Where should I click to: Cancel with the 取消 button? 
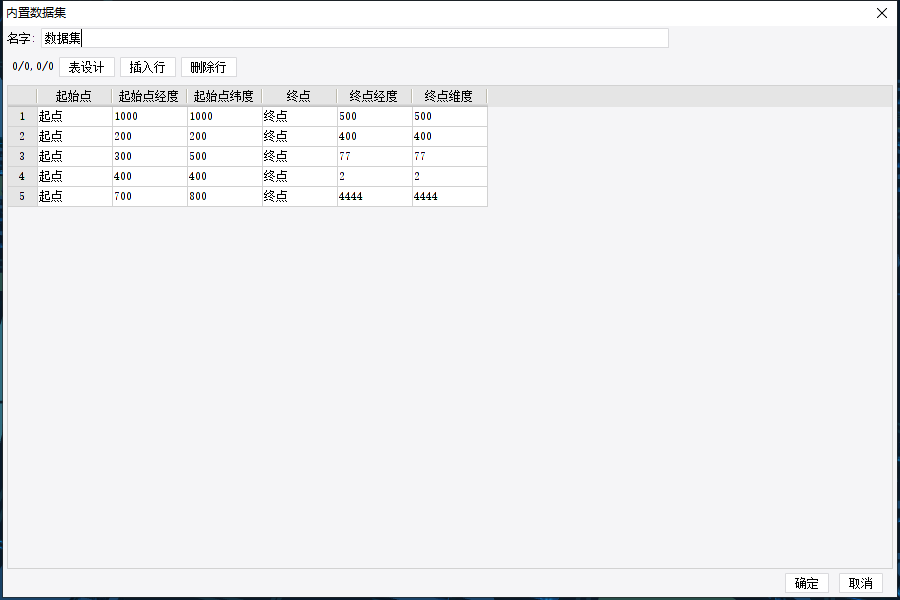pyautogui.click(x=860, y=583)
